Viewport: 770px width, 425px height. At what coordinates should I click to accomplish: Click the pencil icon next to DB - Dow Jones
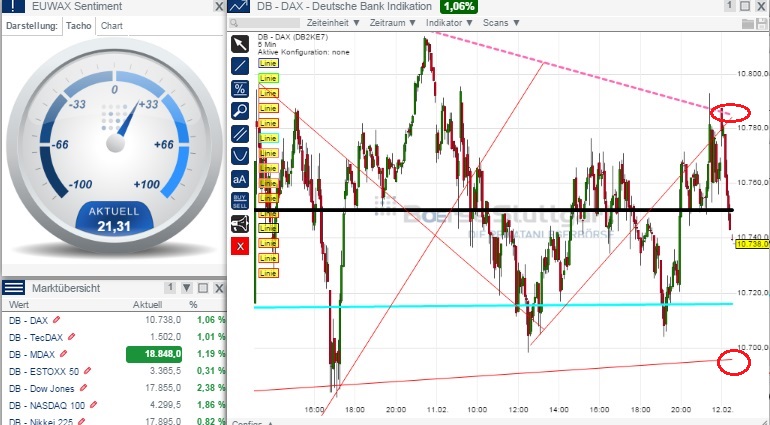coord(83,388)
